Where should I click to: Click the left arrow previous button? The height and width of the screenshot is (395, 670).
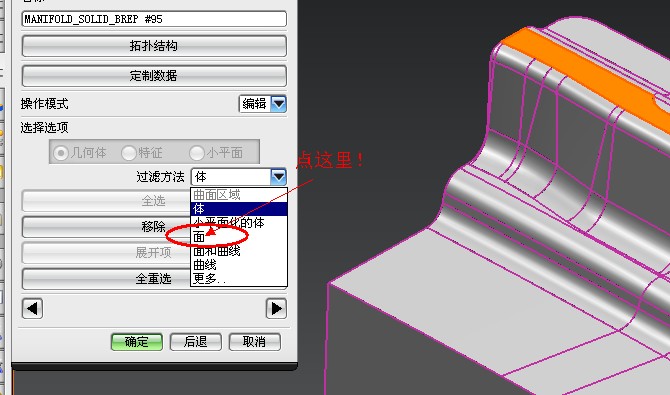tap(32, 308)
